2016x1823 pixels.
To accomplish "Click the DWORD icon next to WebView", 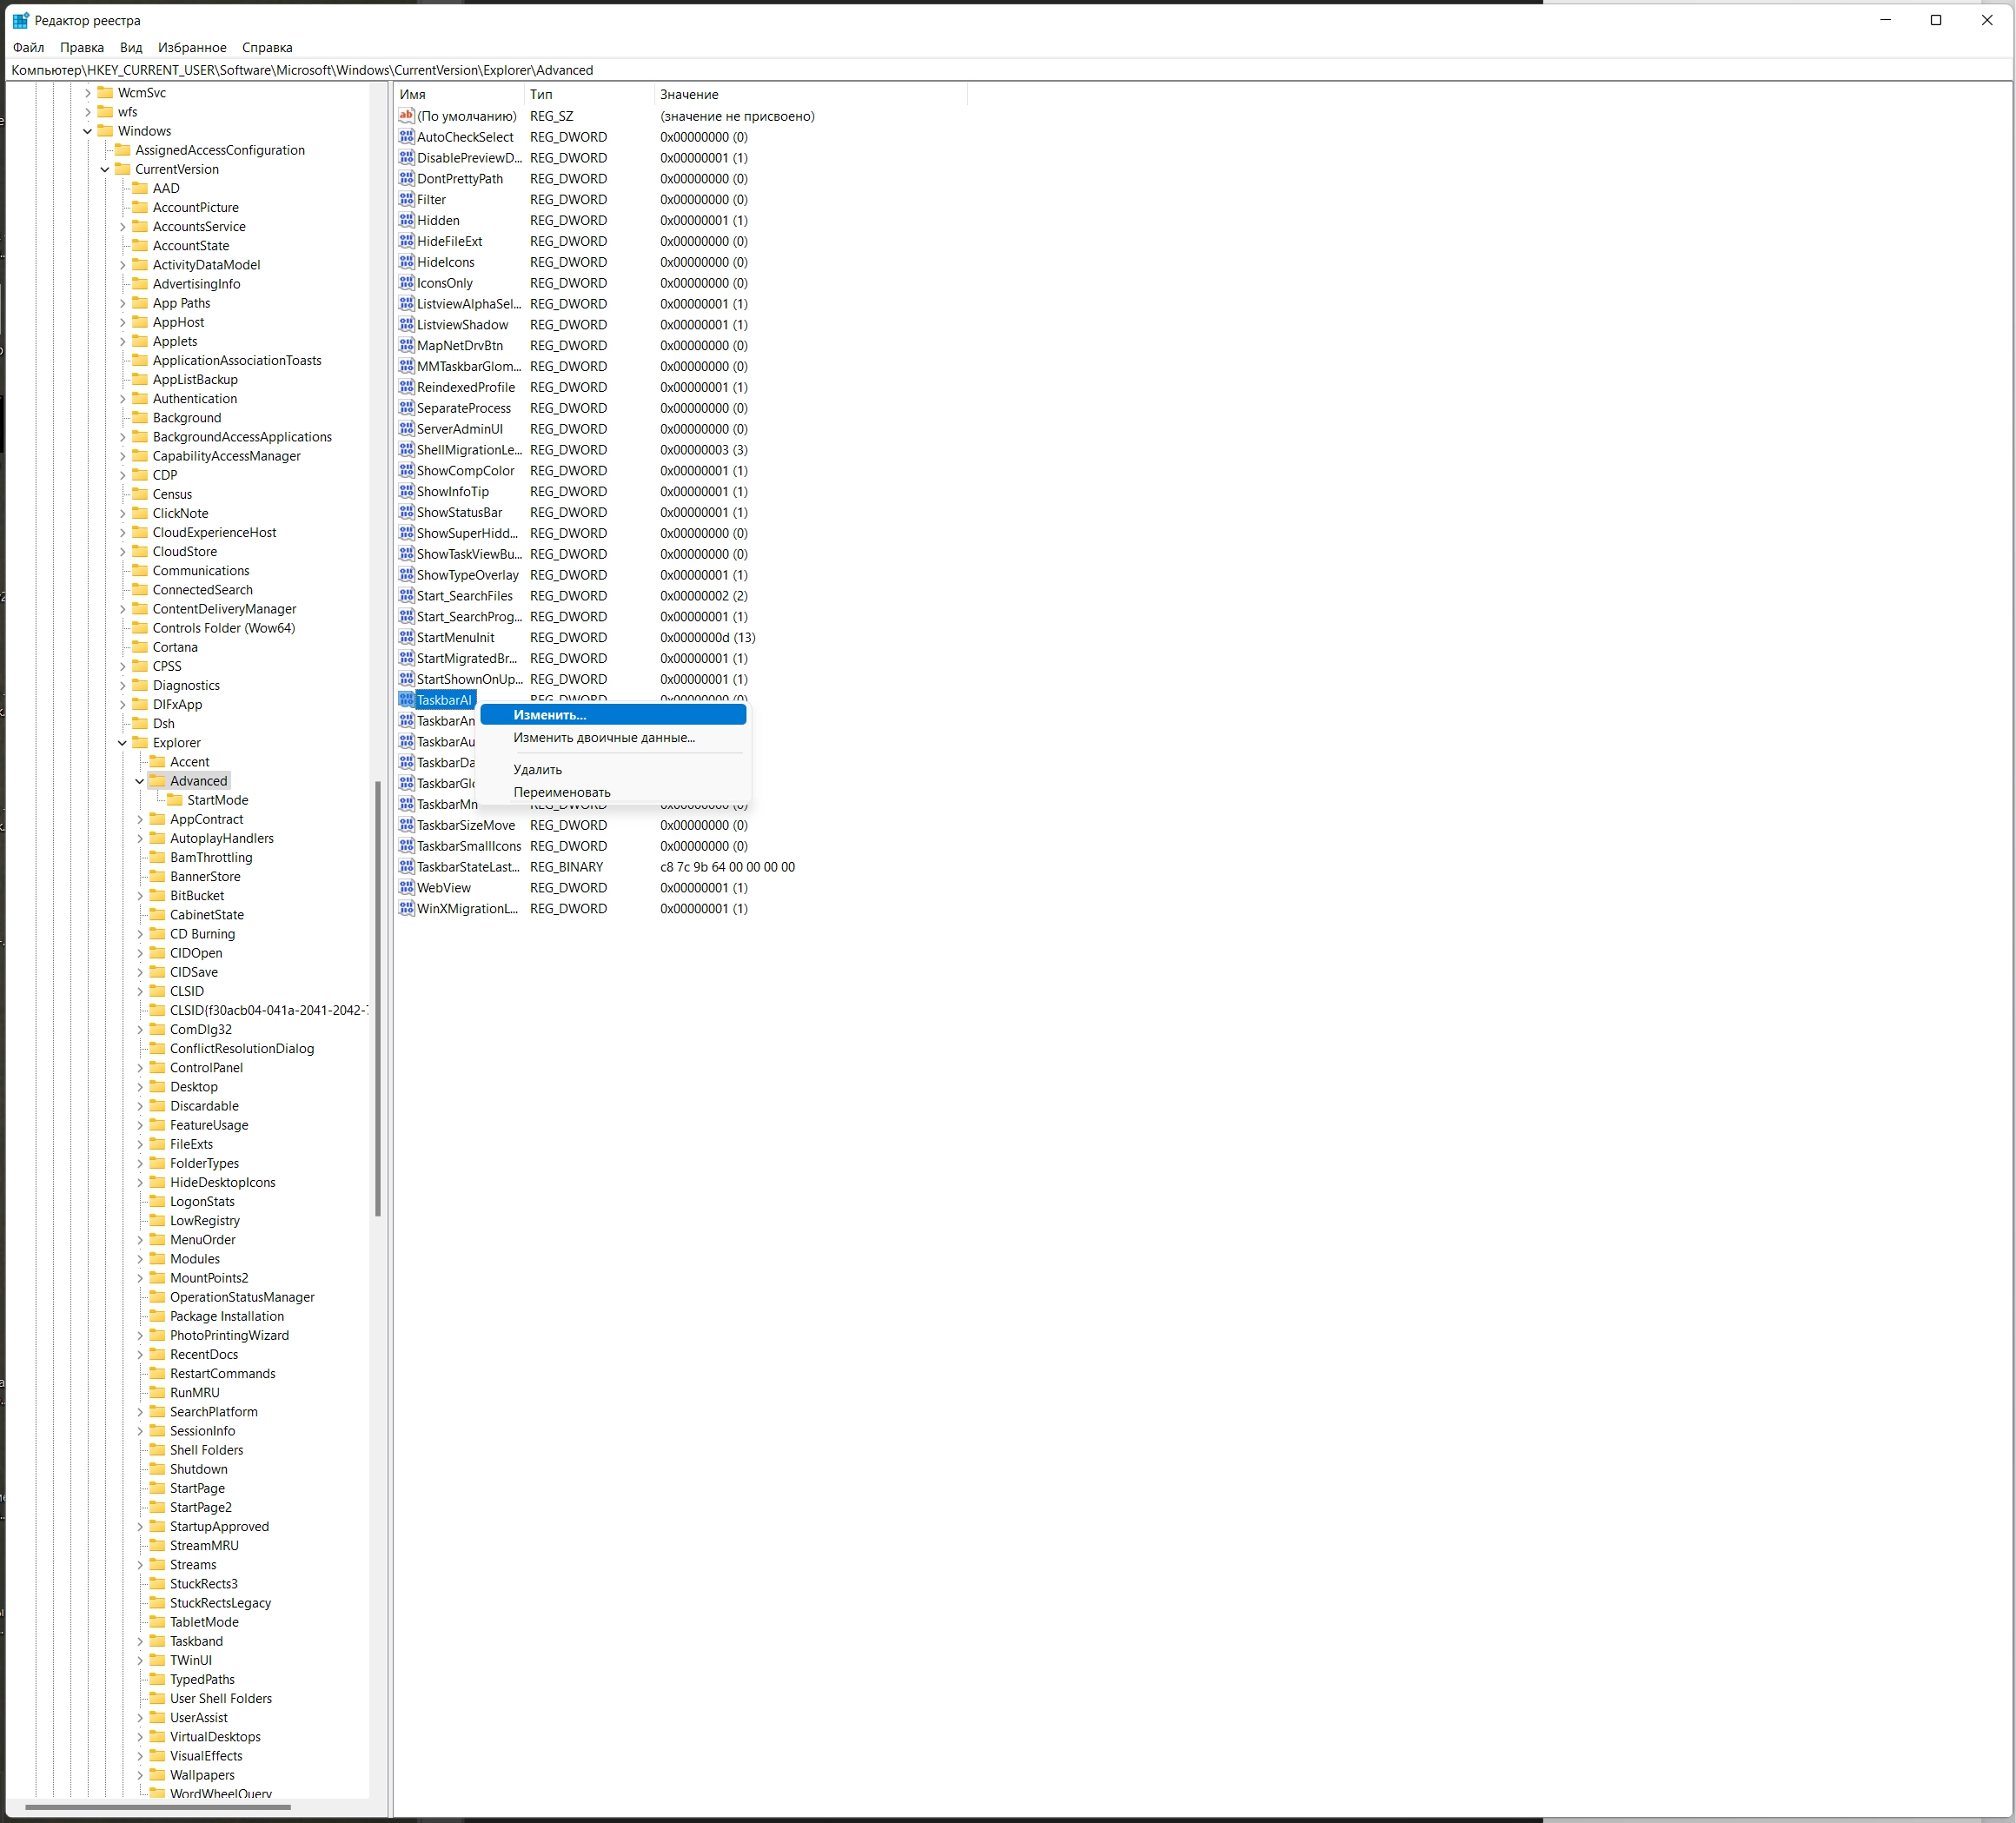I will [406, 888].
